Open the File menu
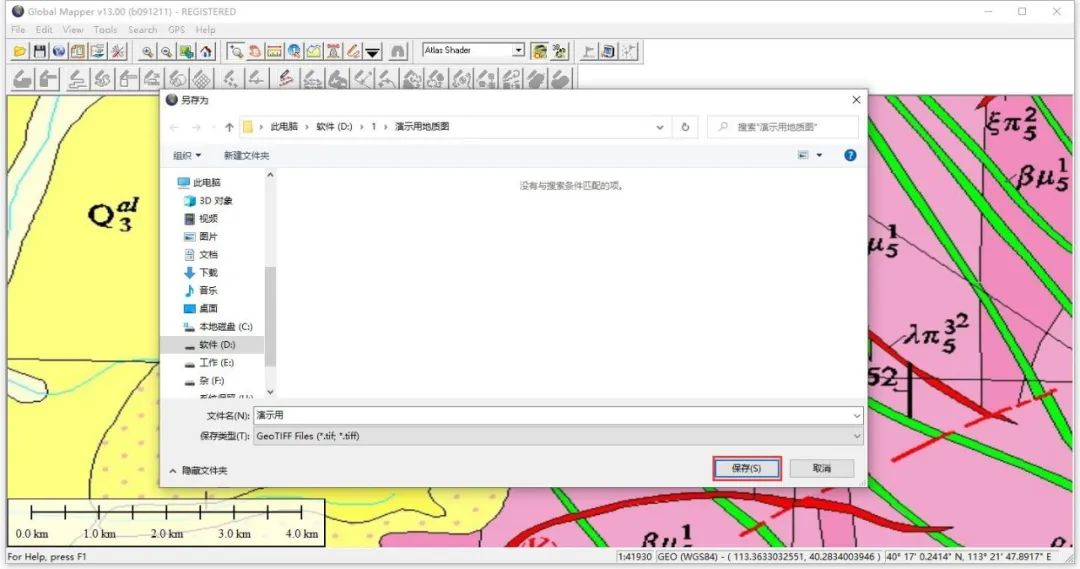1080x569 pixels. (19, 30)
